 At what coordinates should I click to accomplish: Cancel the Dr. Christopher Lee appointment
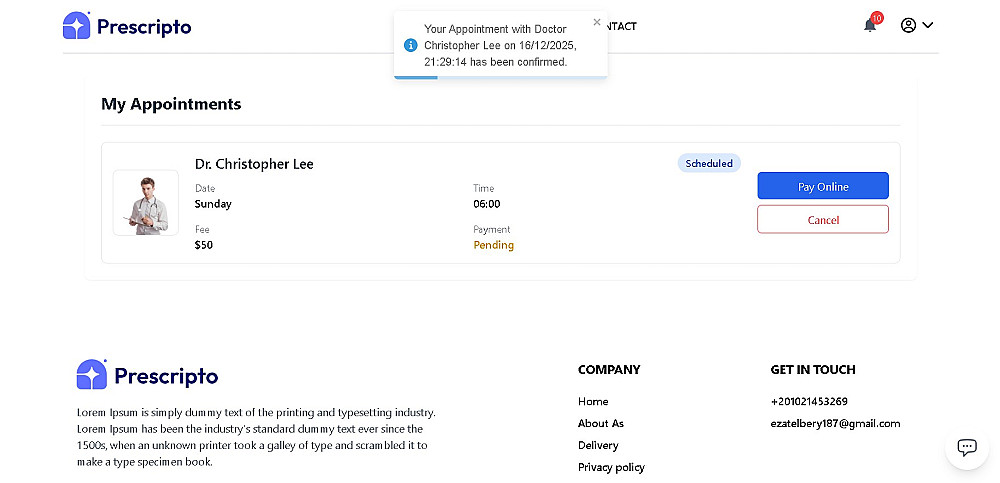822,219
